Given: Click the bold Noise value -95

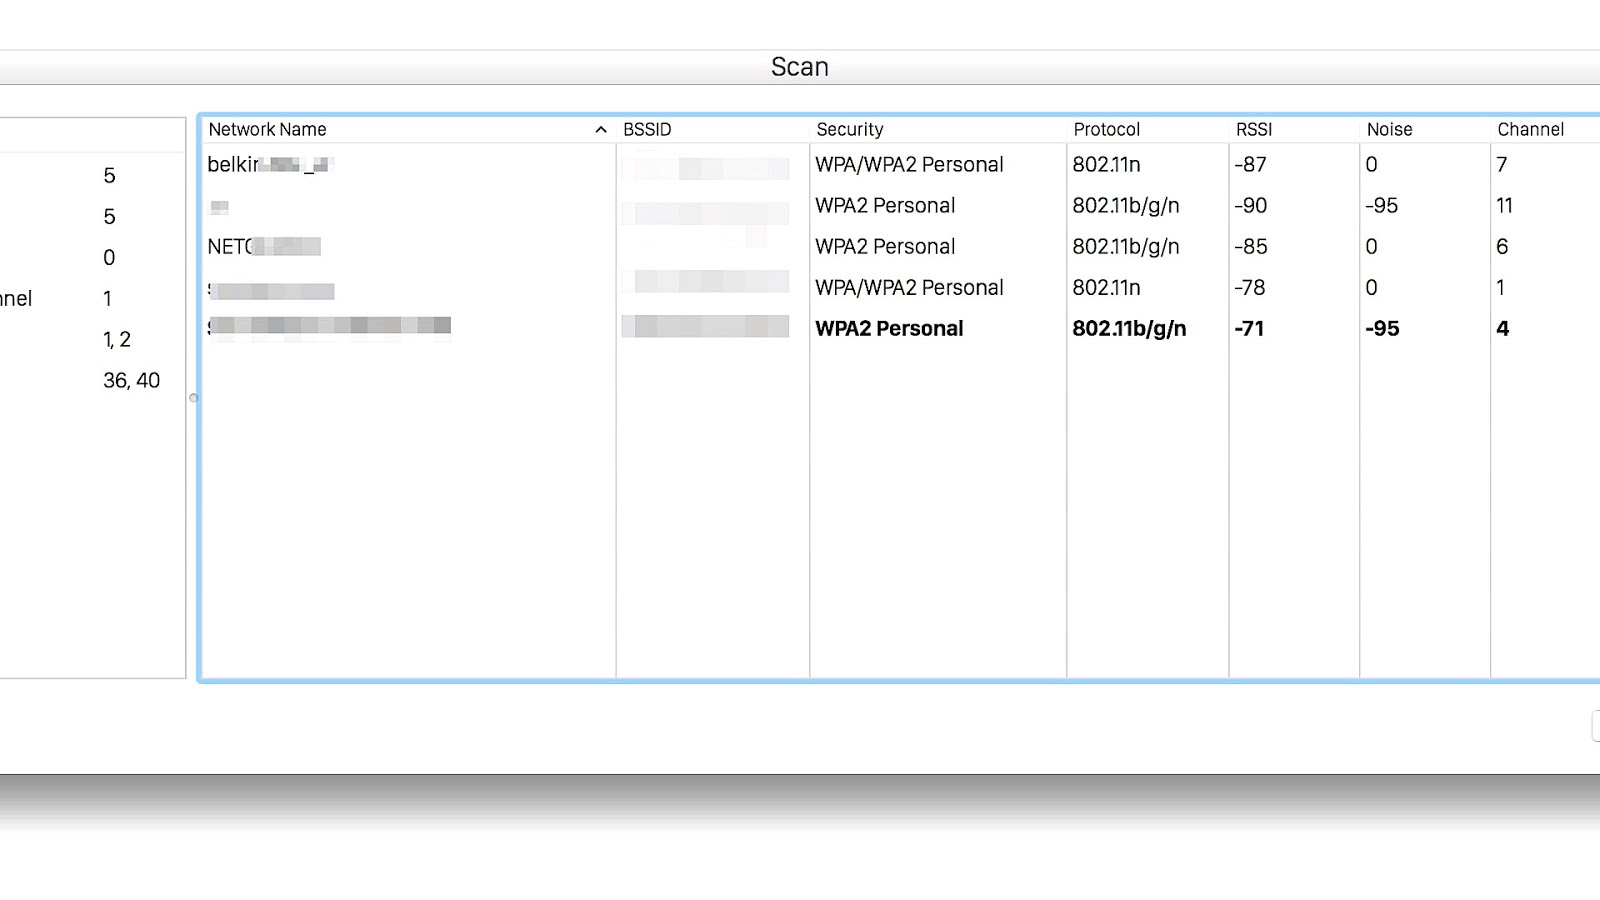Looking at the screenshot, I should (x=1382, y=329).
